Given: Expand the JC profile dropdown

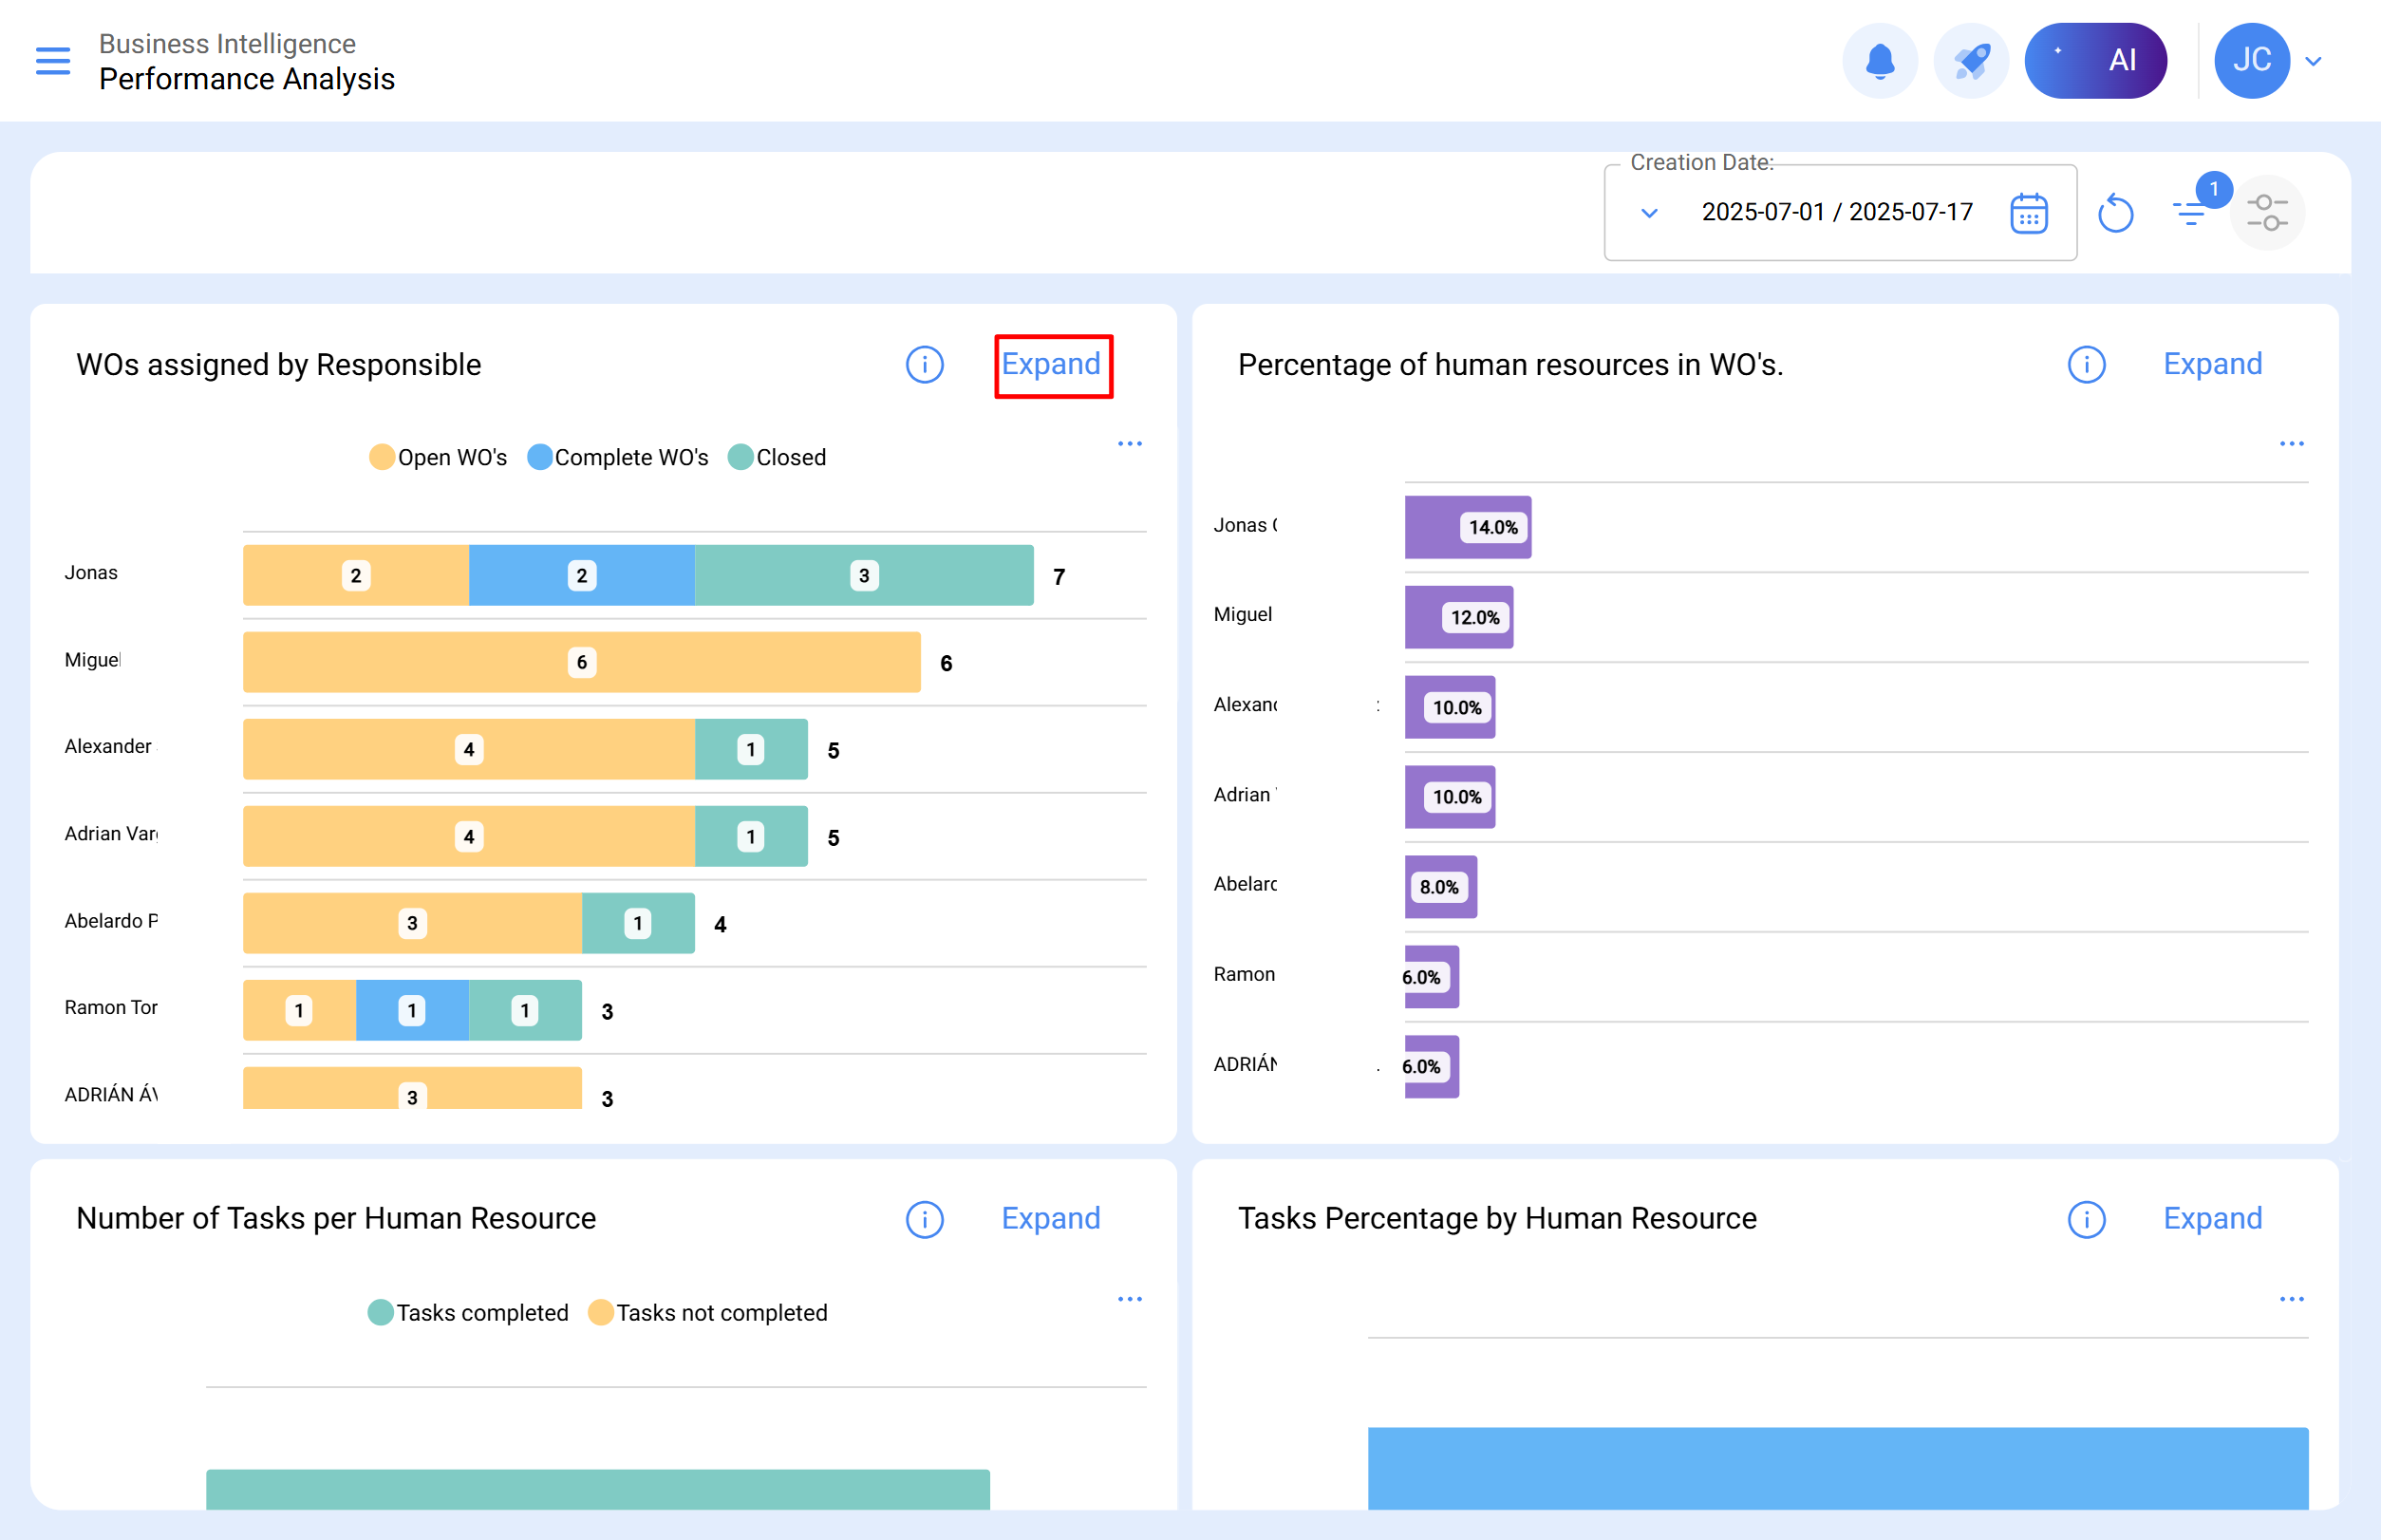Looking at the screenshot, I should (x=2313, y=60).
